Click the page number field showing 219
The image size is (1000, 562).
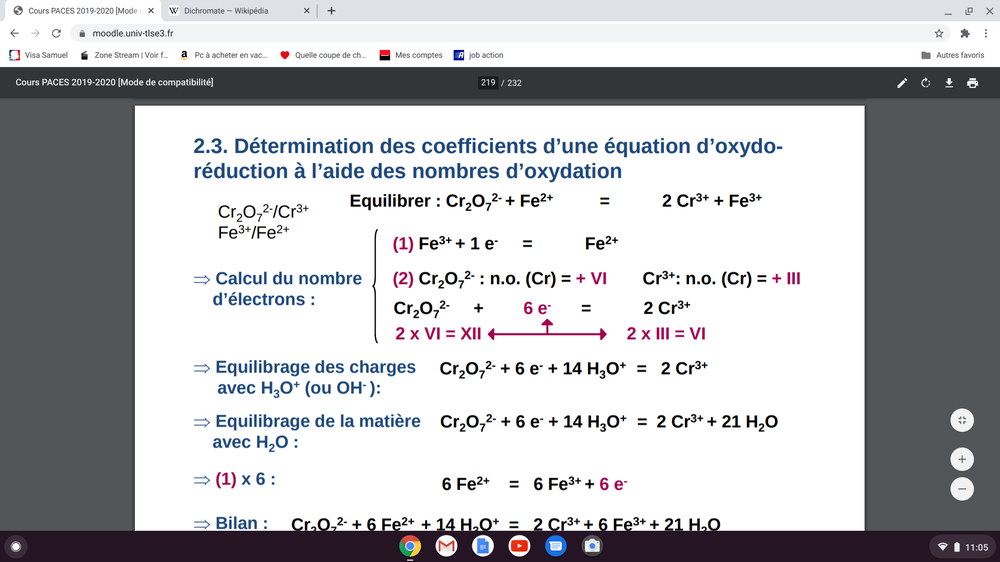pos(487,83)
